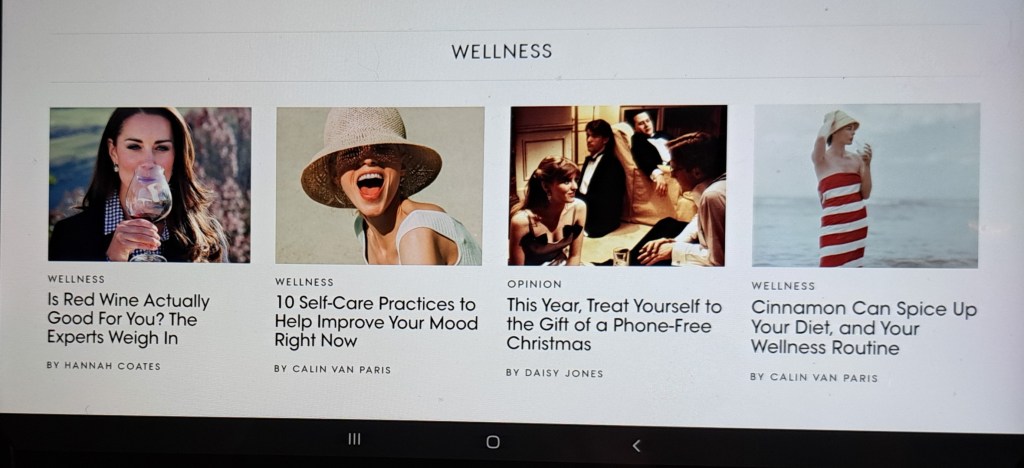
Task: Select the WELLNESS section heading
Action: pos(502,52)
